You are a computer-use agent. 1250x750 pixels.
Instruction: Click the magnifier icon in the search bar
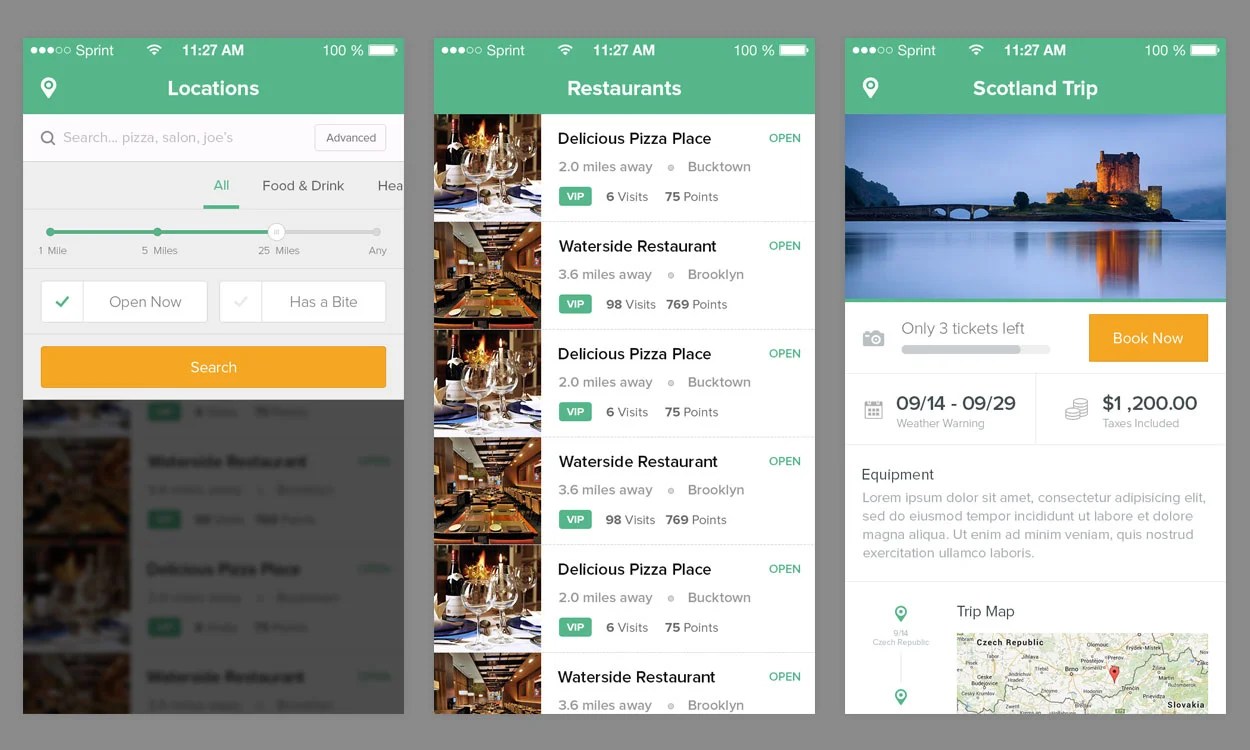(x=48, y=137)
